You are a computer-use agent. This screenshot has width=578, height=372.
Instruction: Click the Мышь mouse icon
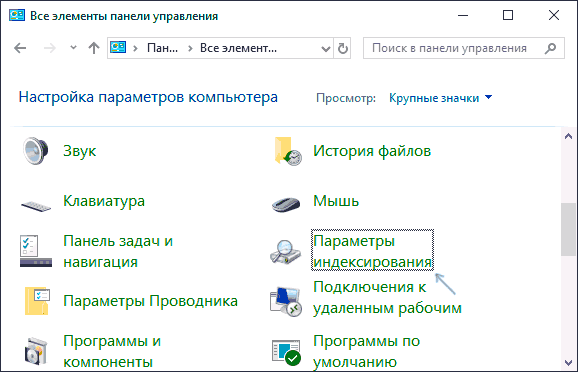point(286,204)
